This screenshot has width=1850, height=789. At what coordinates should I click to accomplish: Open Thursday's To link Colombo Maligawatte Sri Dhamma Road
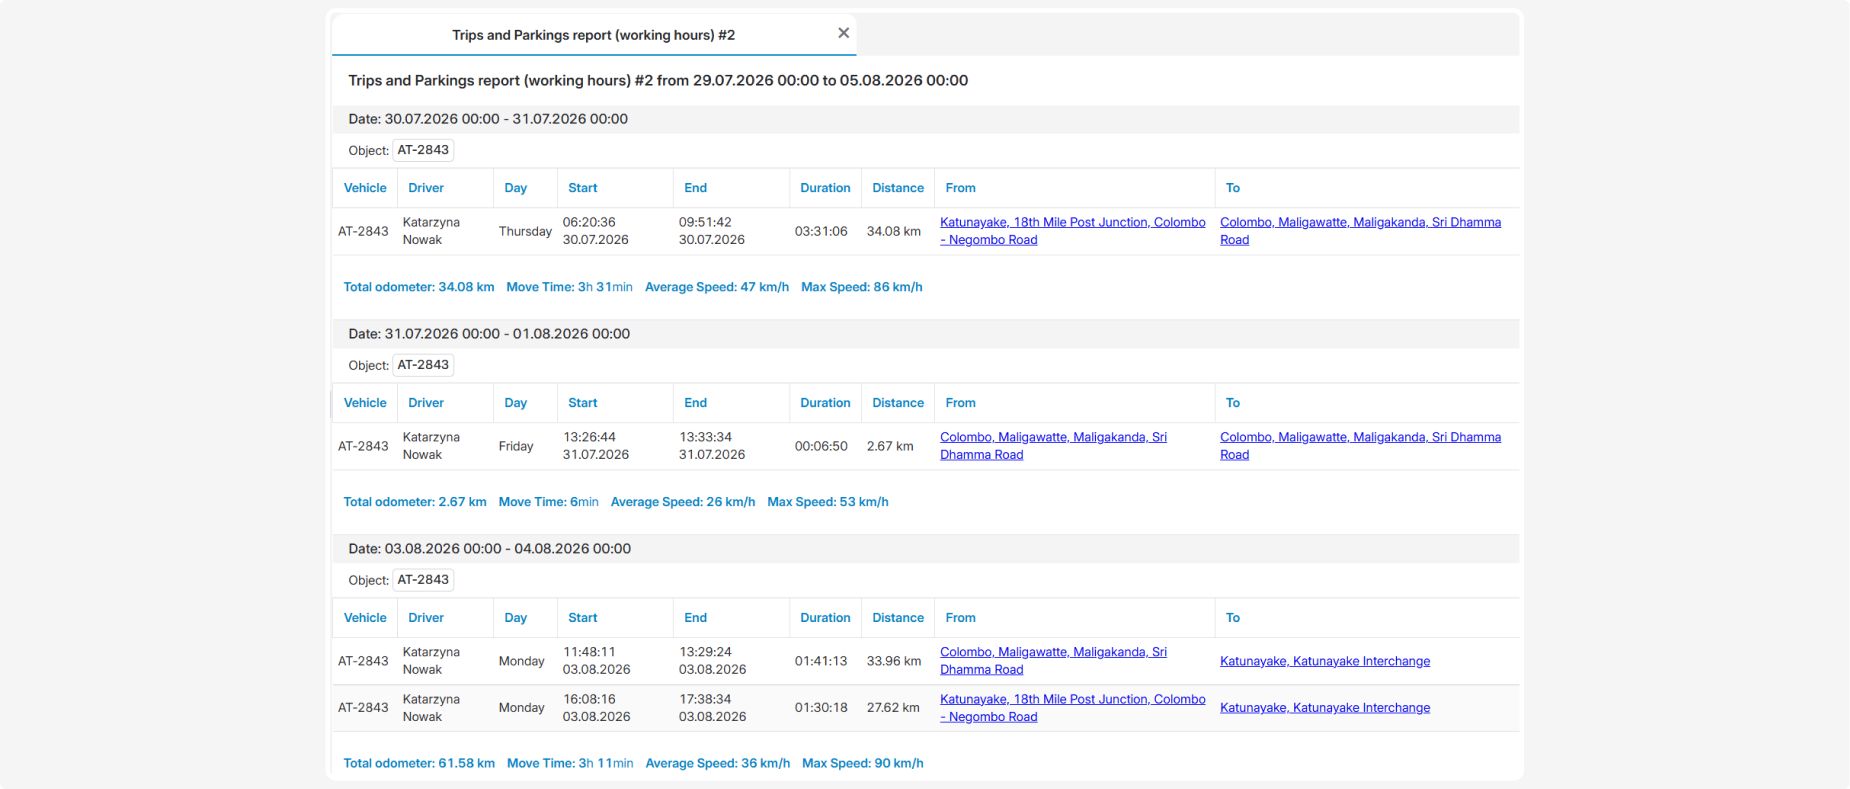pos(1360,231)
